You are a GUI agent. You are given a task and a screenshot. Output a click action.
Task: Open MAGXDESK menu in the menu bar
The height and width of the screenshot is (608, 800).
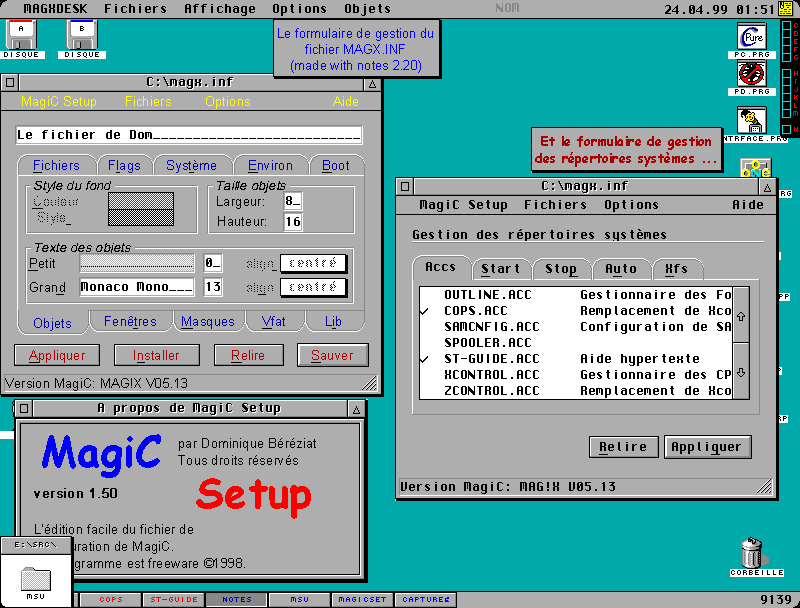[55, 9]
